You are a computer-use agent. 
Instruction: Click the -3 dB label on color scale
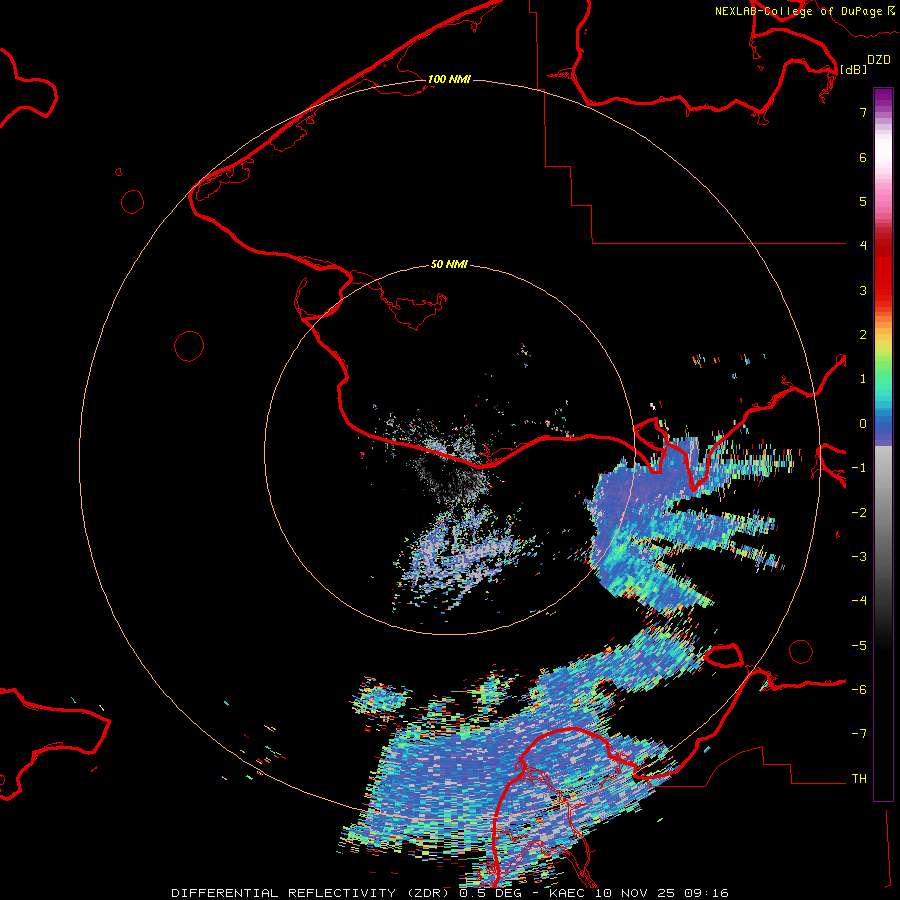tap(859, 557)
